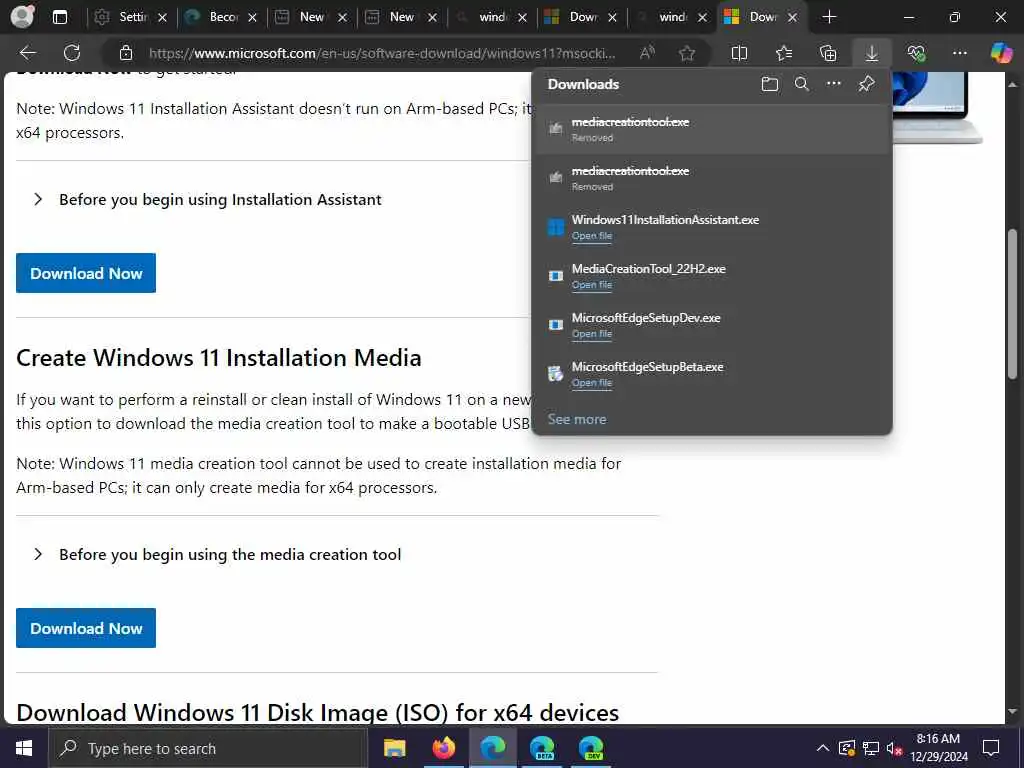Open file MicrosoftEdgeSetupBeta.exe
Viewport: 1024px width, 768px height.
(x=592, y=383)
